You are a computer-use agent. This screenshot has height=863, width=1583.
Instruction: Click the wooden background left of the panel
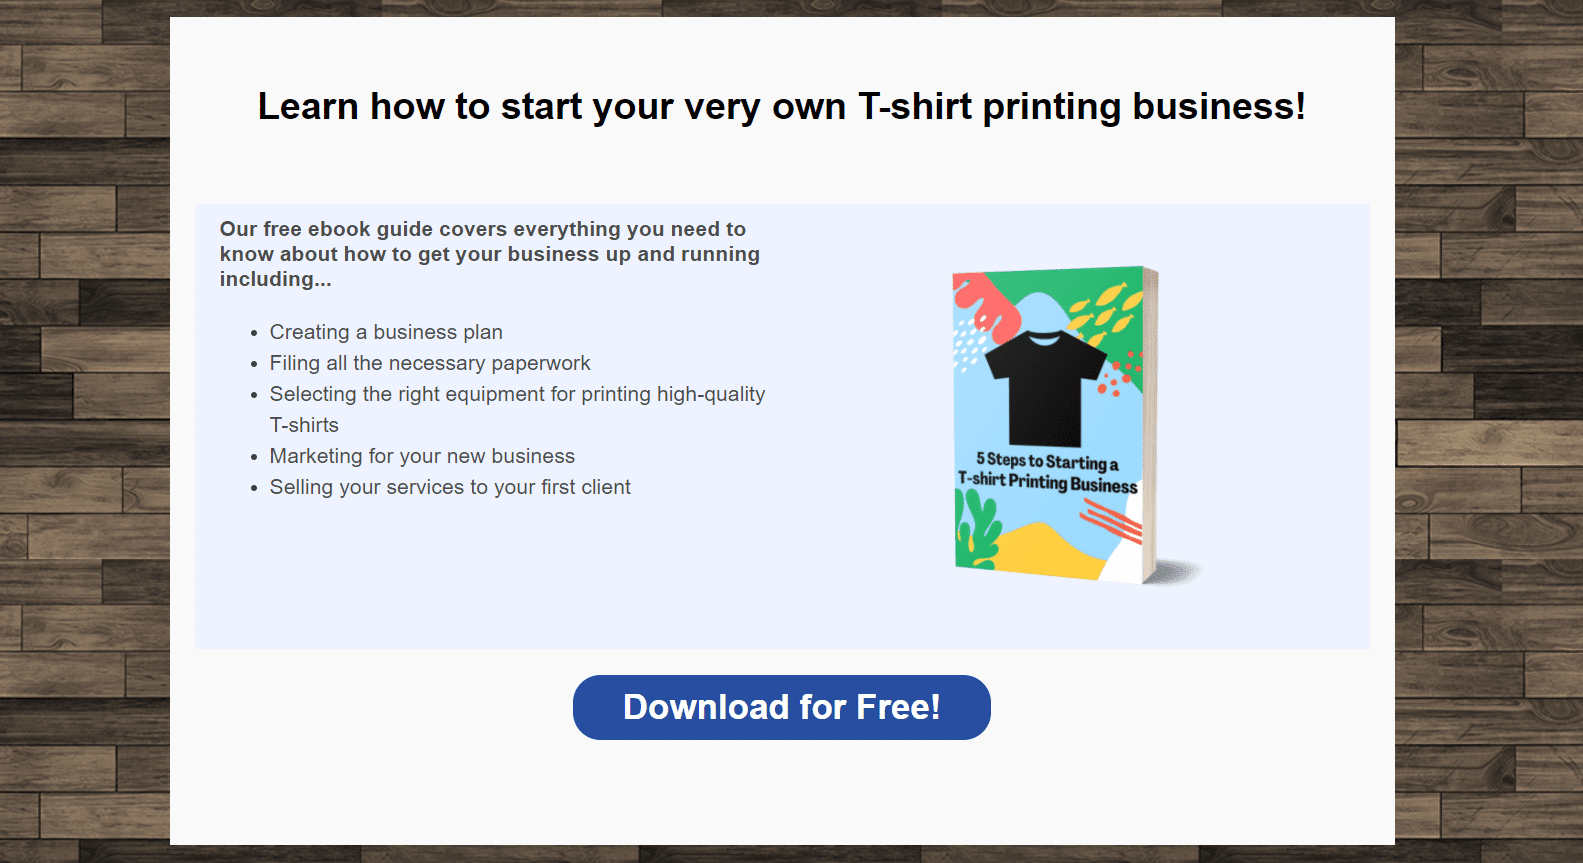click(85, 431)
